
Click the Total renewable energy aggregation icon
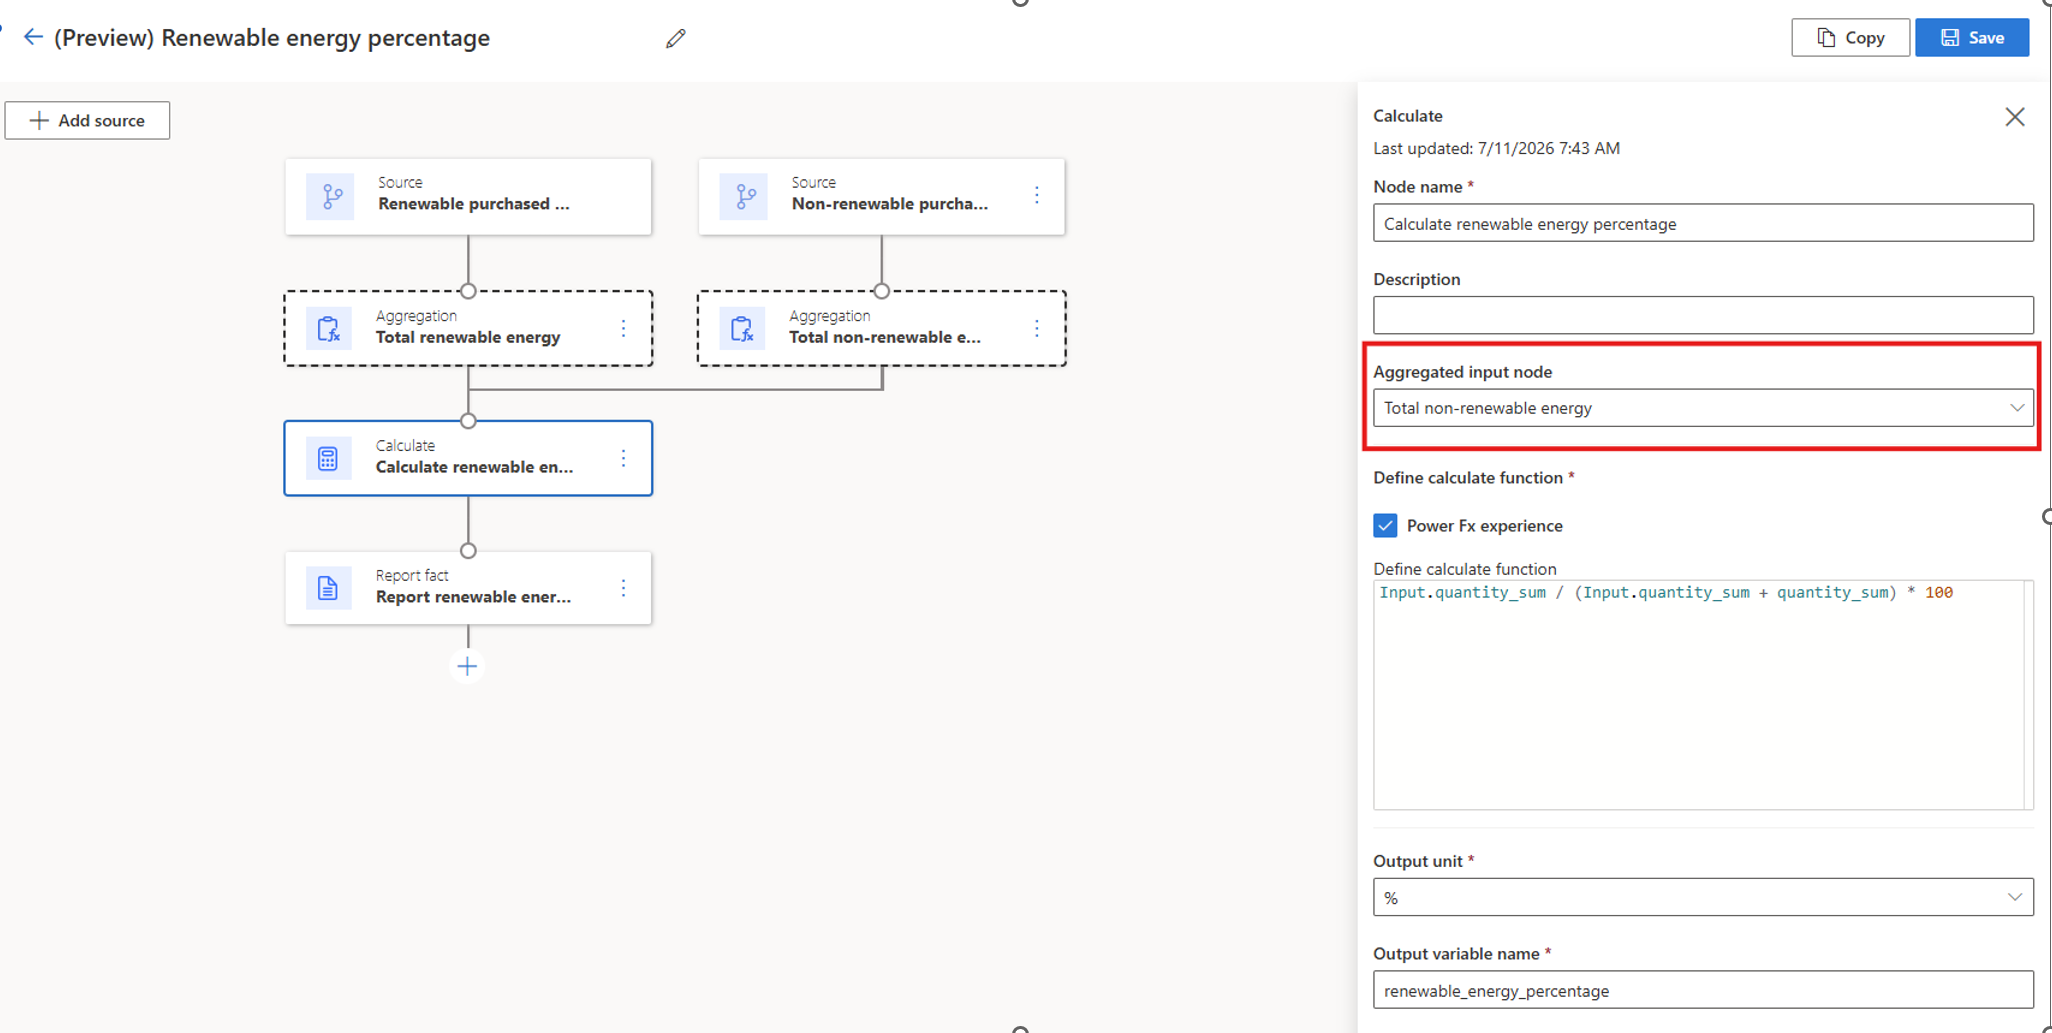click(329, 329)
